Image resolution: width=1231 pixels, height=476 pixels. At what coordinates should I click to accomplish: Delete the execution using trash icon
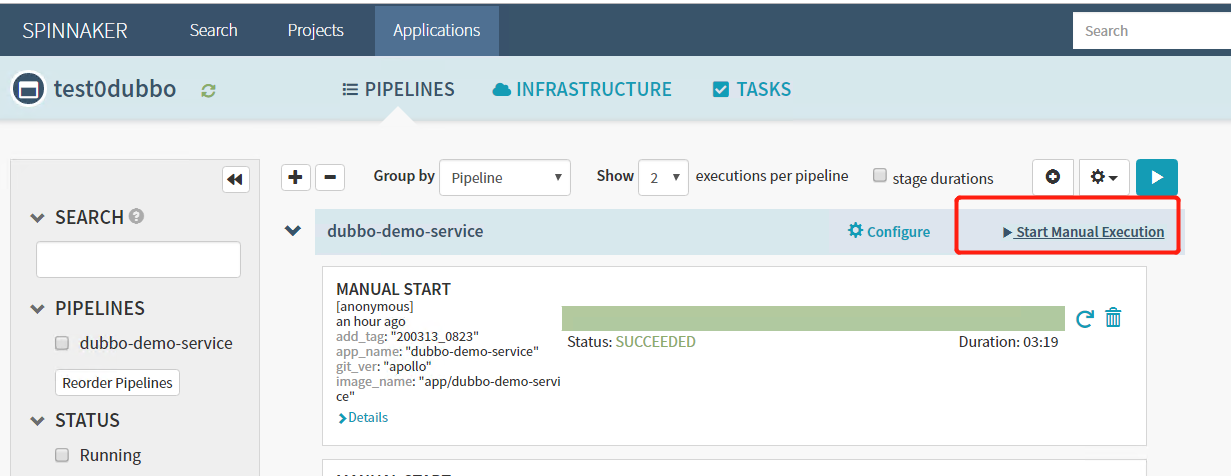pos(1113,318)
